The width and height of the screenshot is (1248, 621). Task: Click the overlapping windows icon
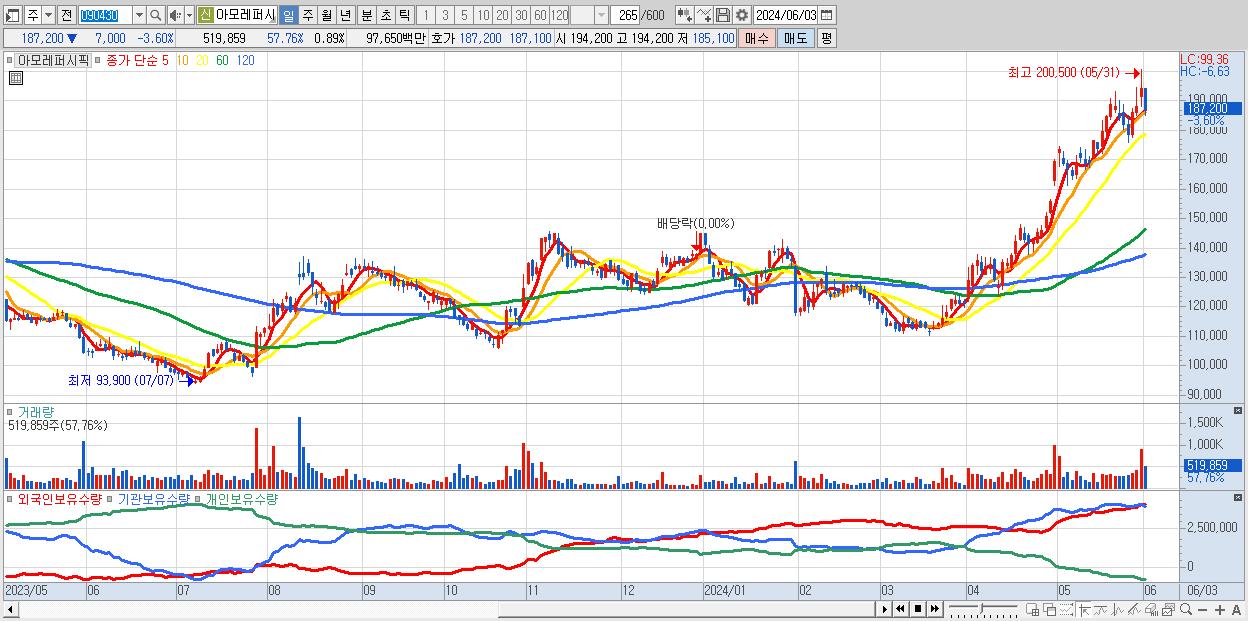(x=1050, y=610)
